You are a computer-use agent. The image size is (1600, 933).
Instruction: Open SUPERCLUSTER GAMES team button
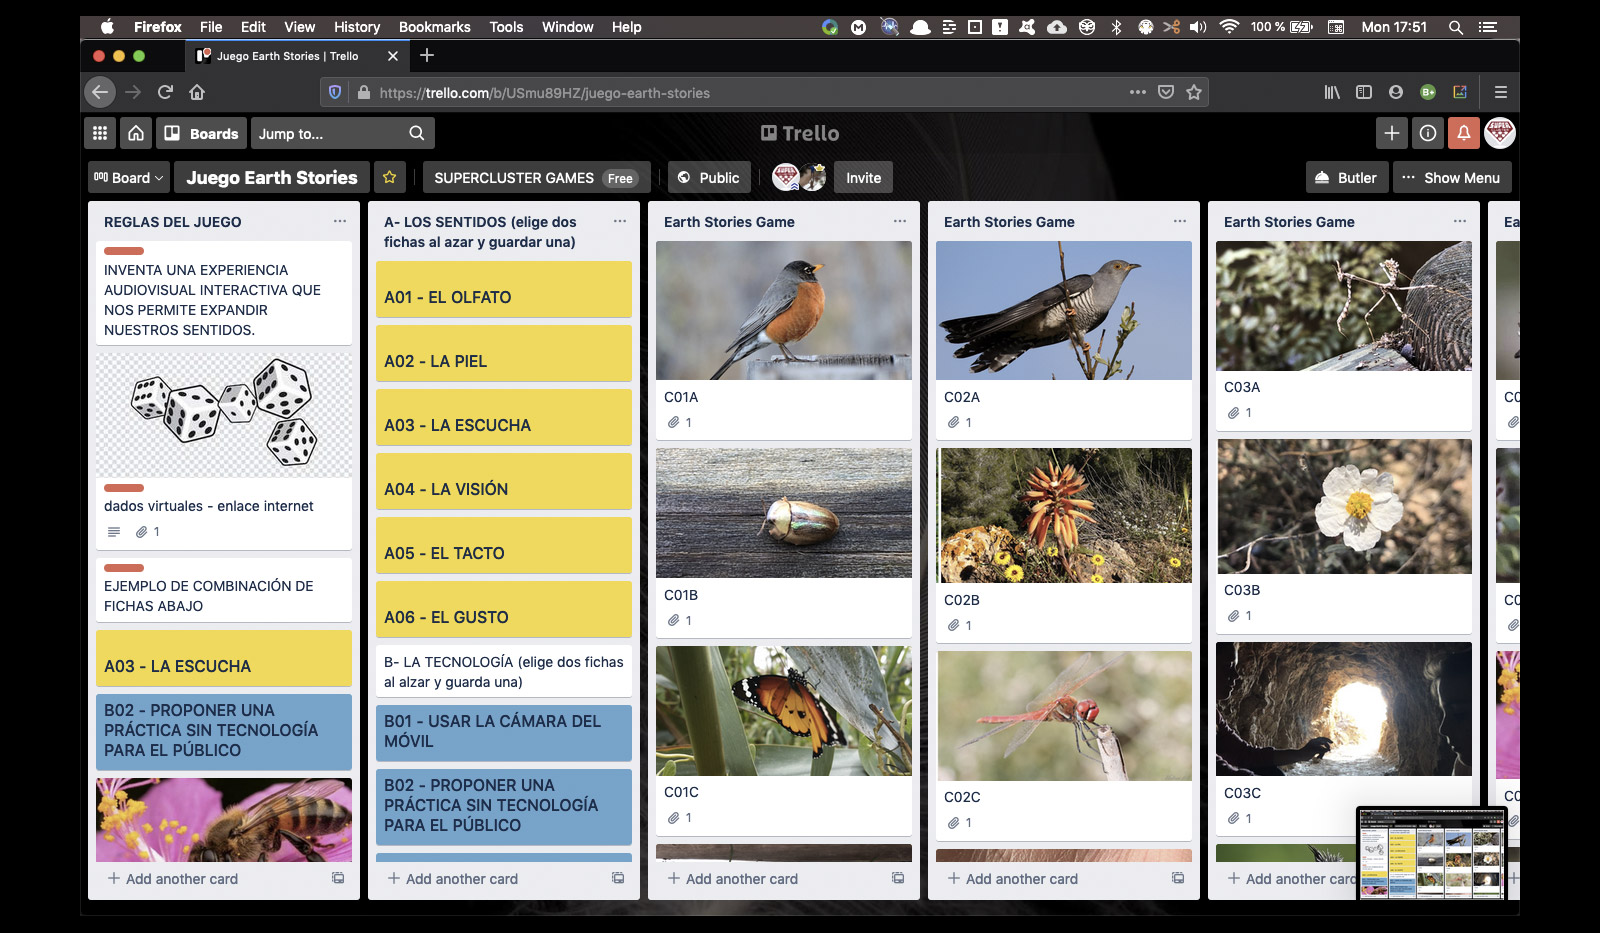536,178
